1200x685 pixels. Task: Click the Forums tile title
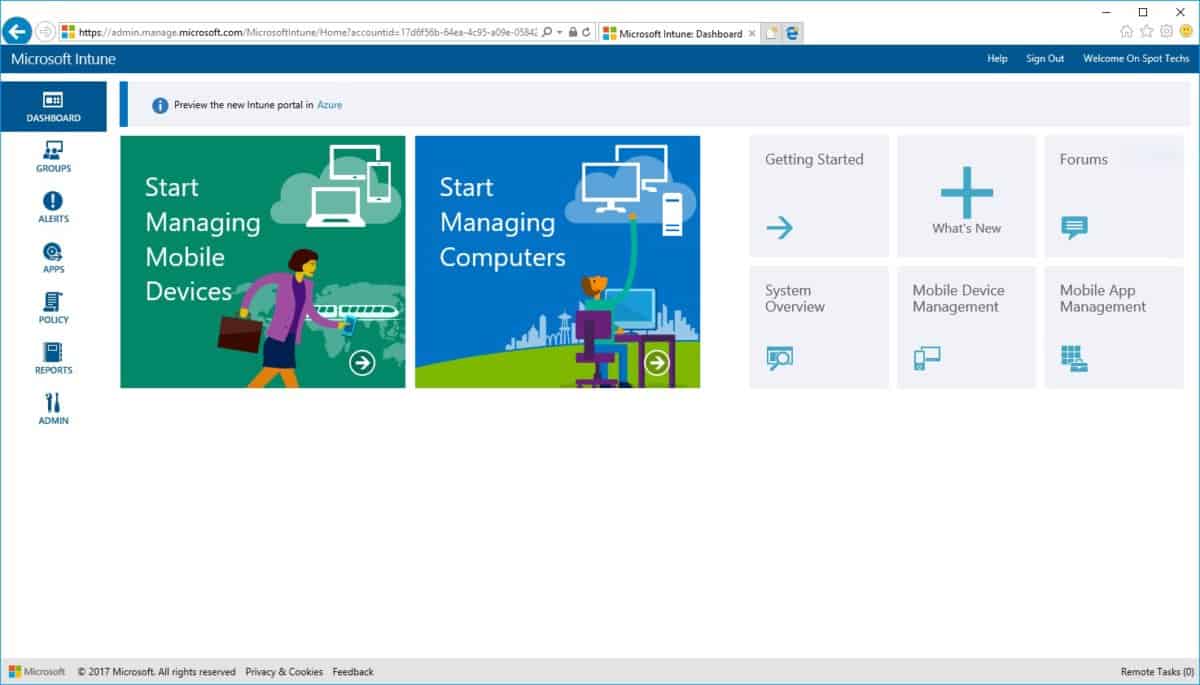tap(1084, 159)
